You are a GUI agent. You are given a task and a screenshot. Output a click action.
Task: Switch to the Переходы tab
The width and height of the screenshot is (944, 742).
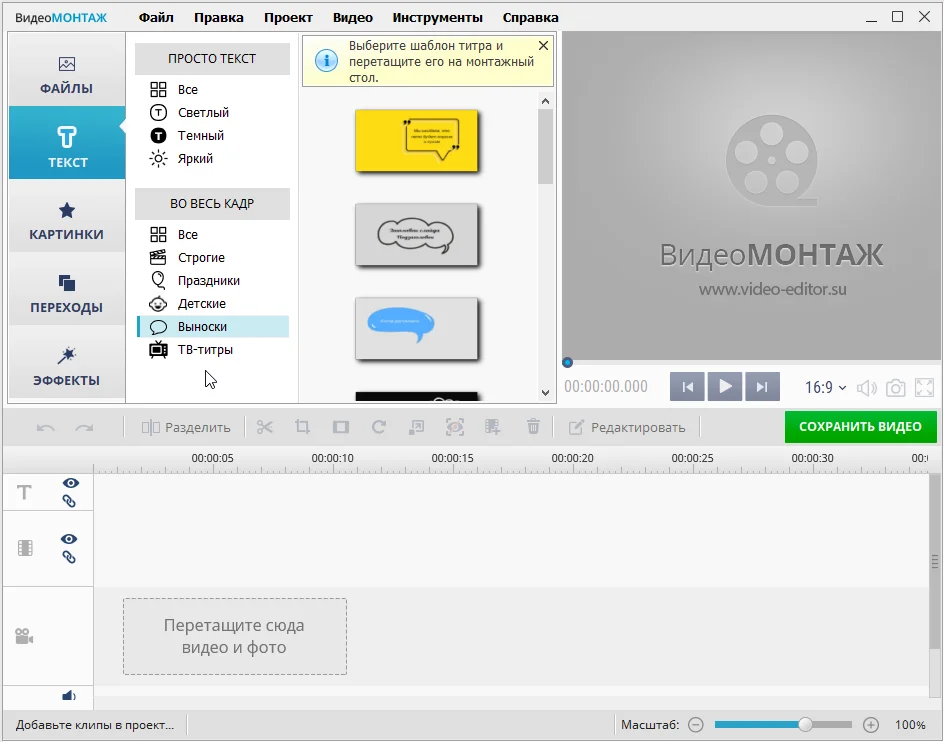[67, 295]
